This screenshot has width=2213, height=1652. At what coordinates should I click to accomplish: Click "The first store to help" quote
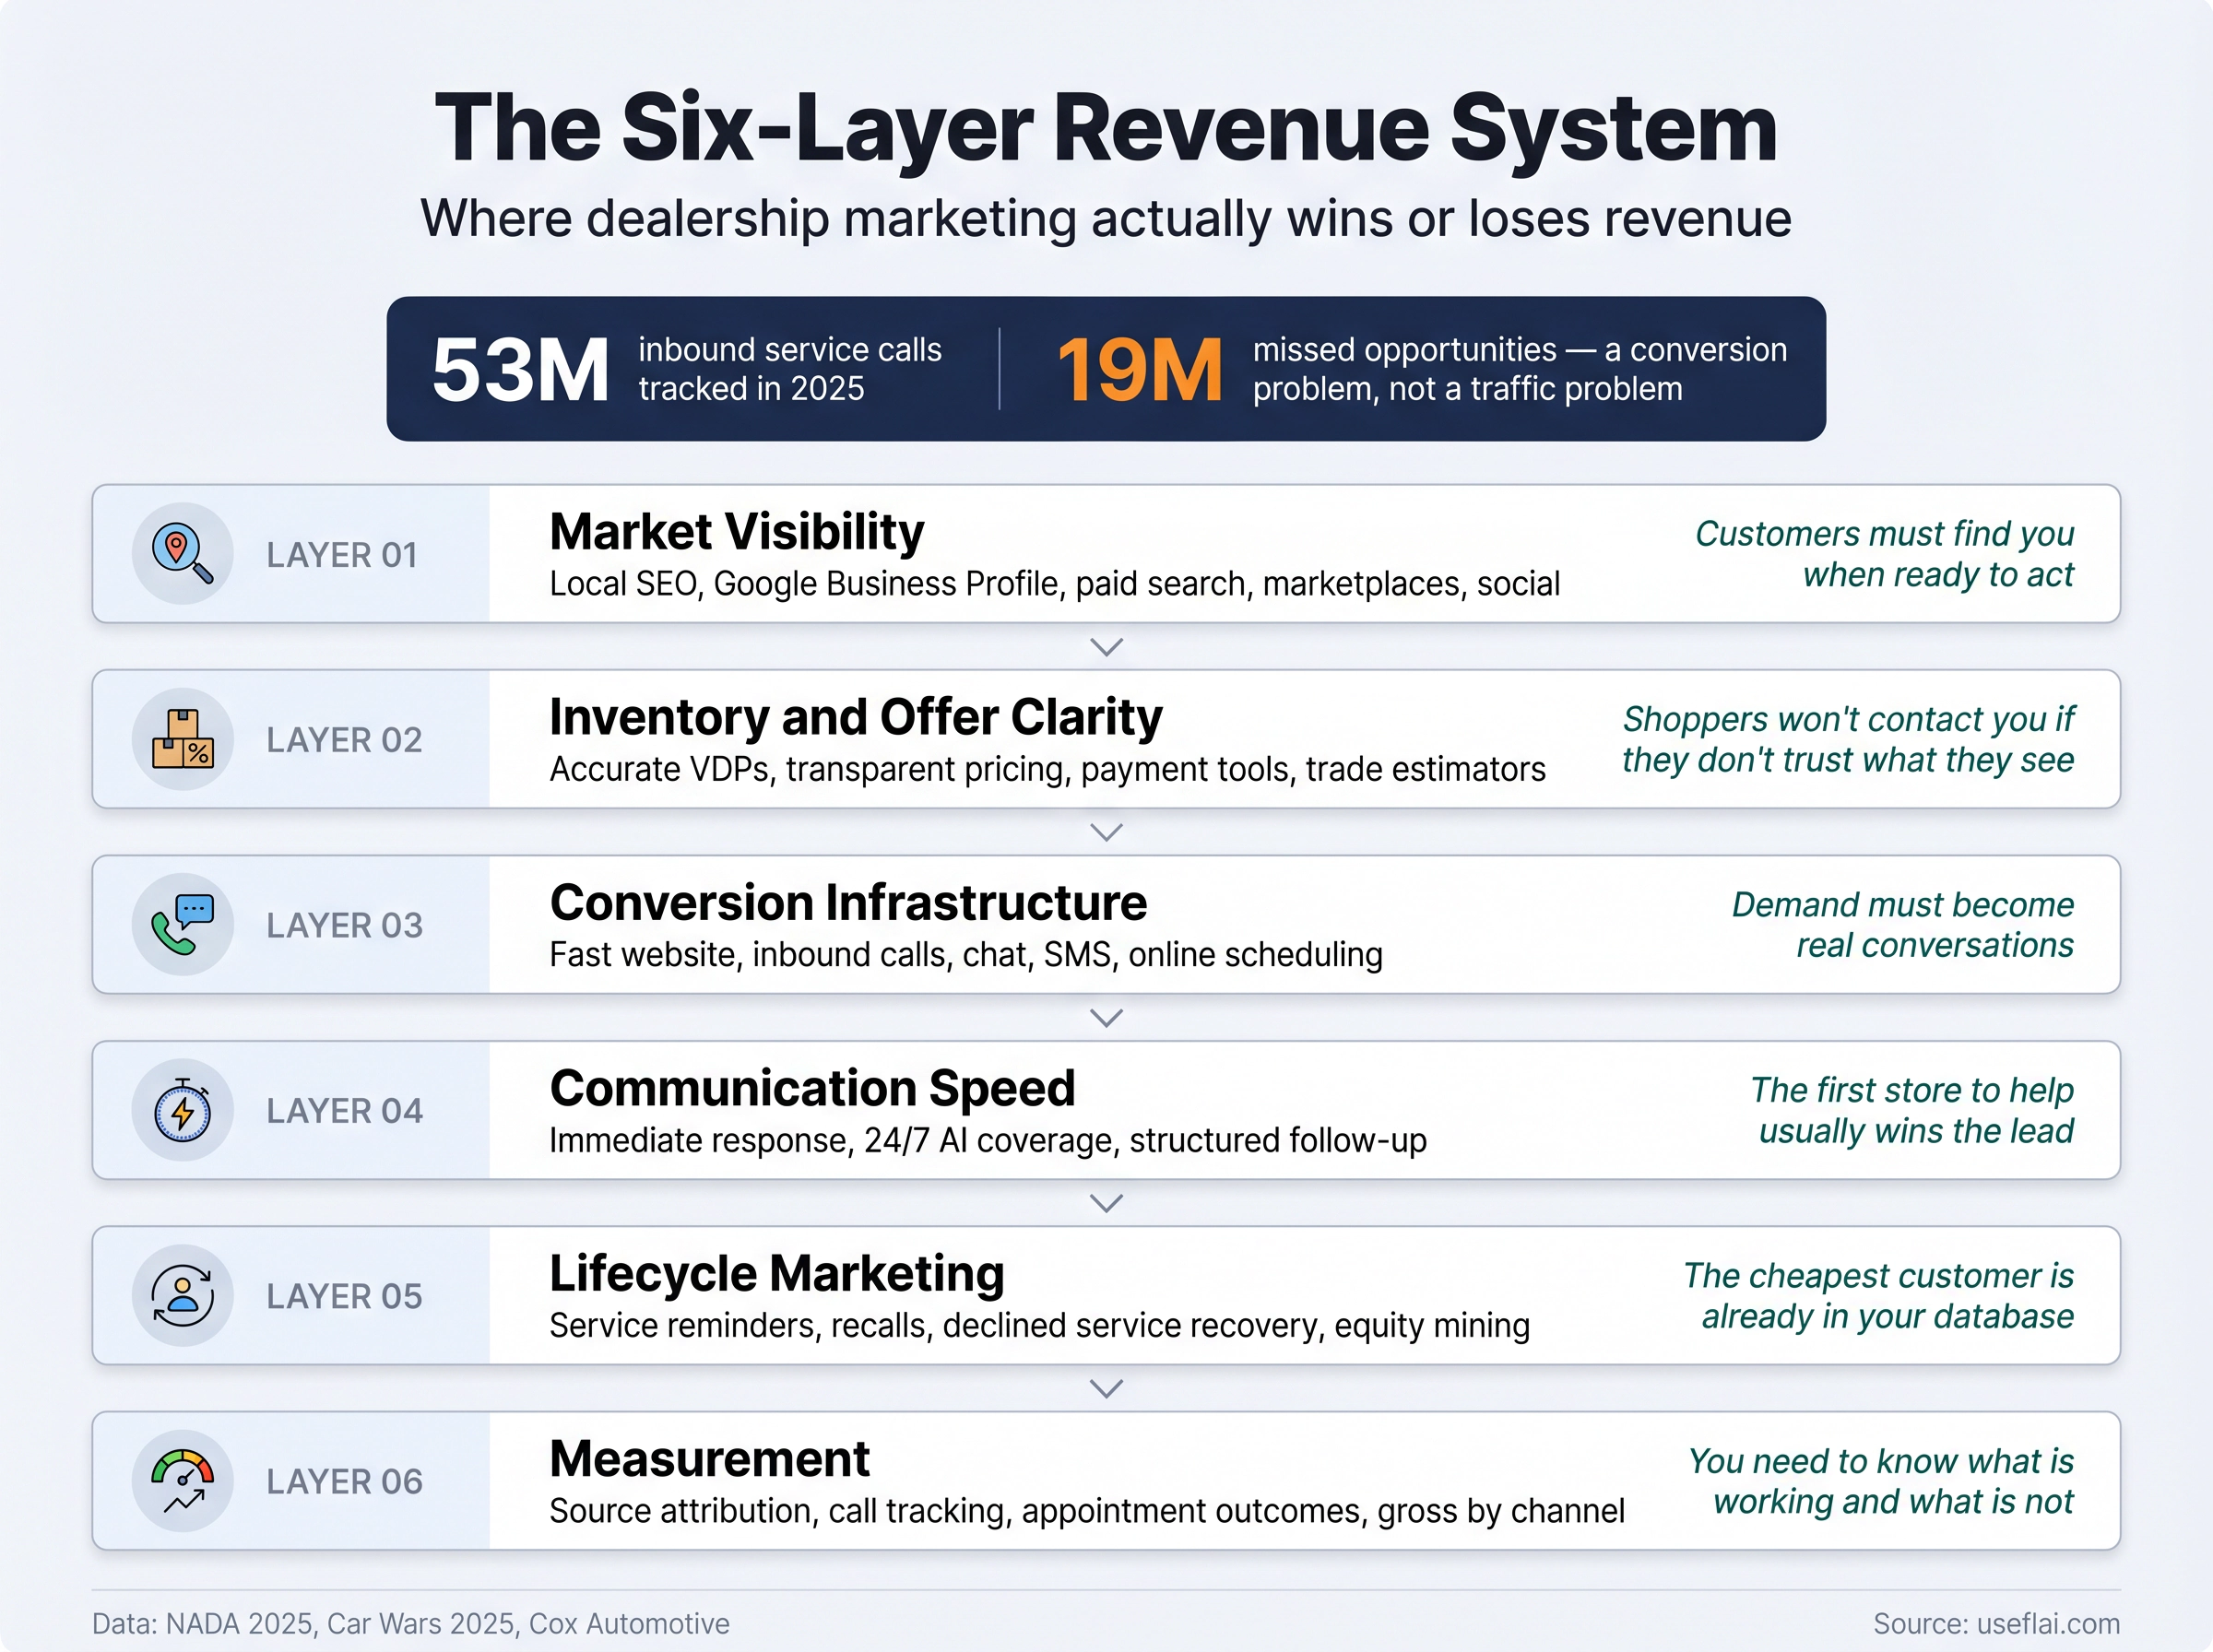[1912, 1111]
